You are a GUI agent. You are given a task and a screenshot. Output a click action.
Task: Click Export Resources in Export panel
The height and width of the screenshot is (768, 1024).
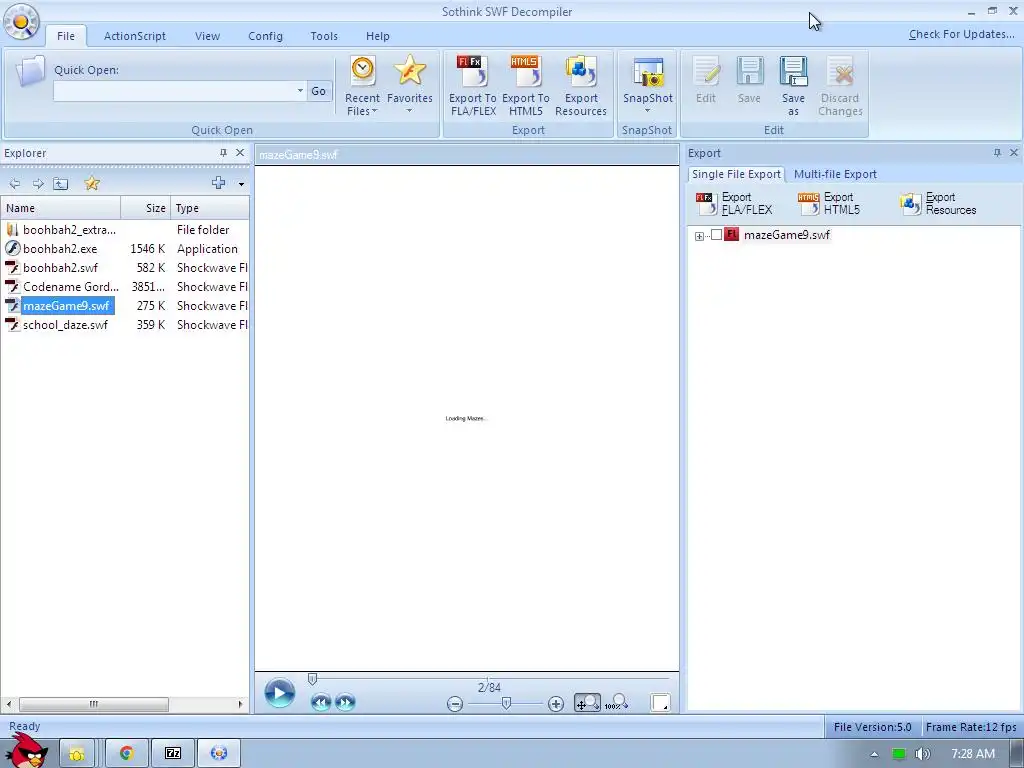tap(938, 204)
